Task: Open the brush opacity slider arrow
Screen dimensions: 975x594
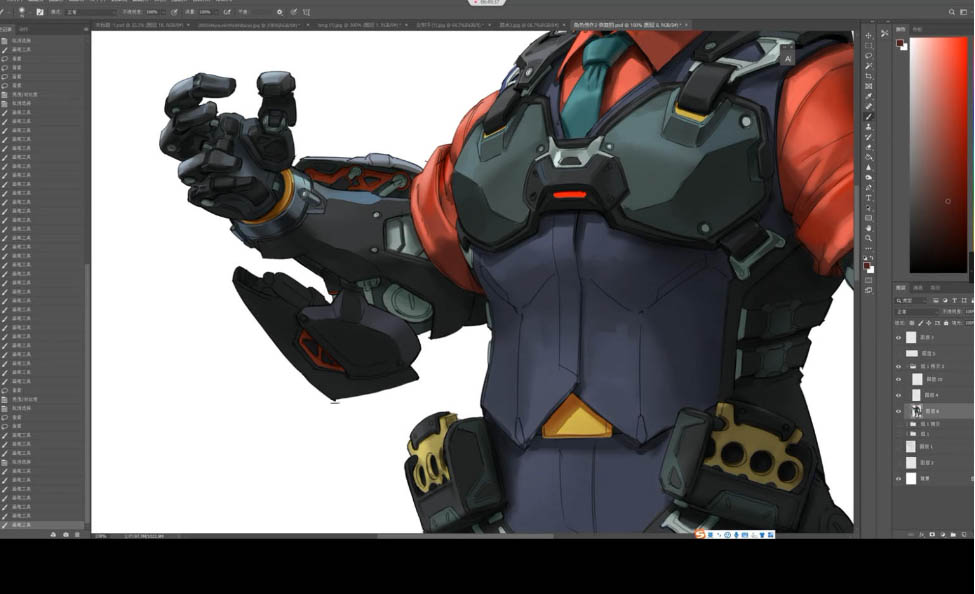Action: [165, 12]
